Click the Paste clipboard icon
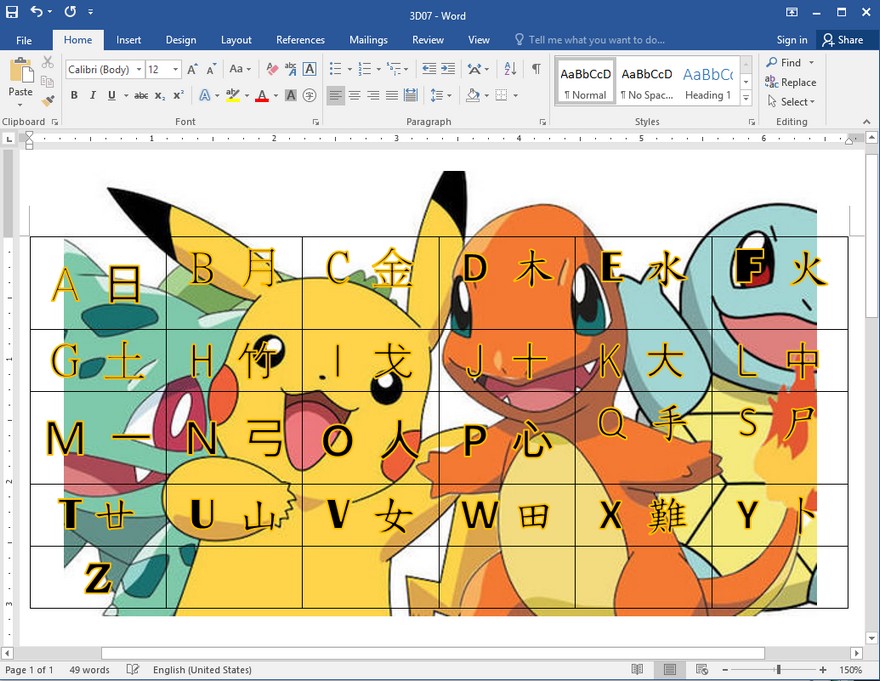The height and width of the screenshot is (681, 880). 21,71
